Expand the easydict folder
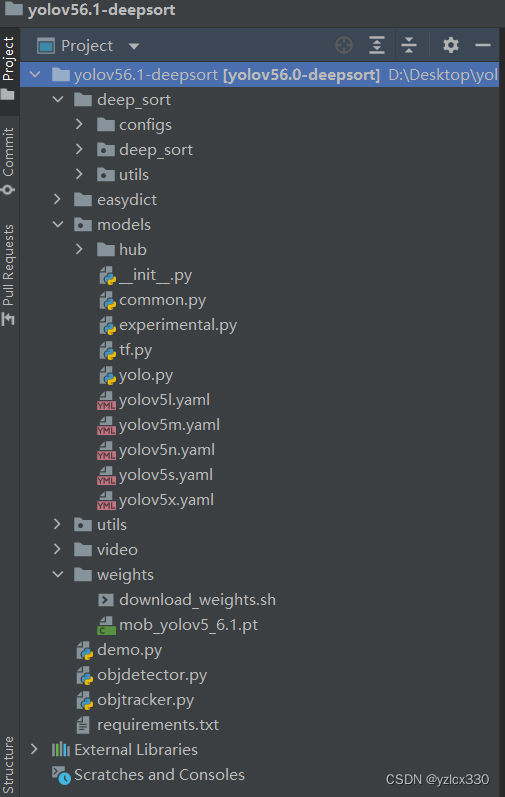 (57, 199)
